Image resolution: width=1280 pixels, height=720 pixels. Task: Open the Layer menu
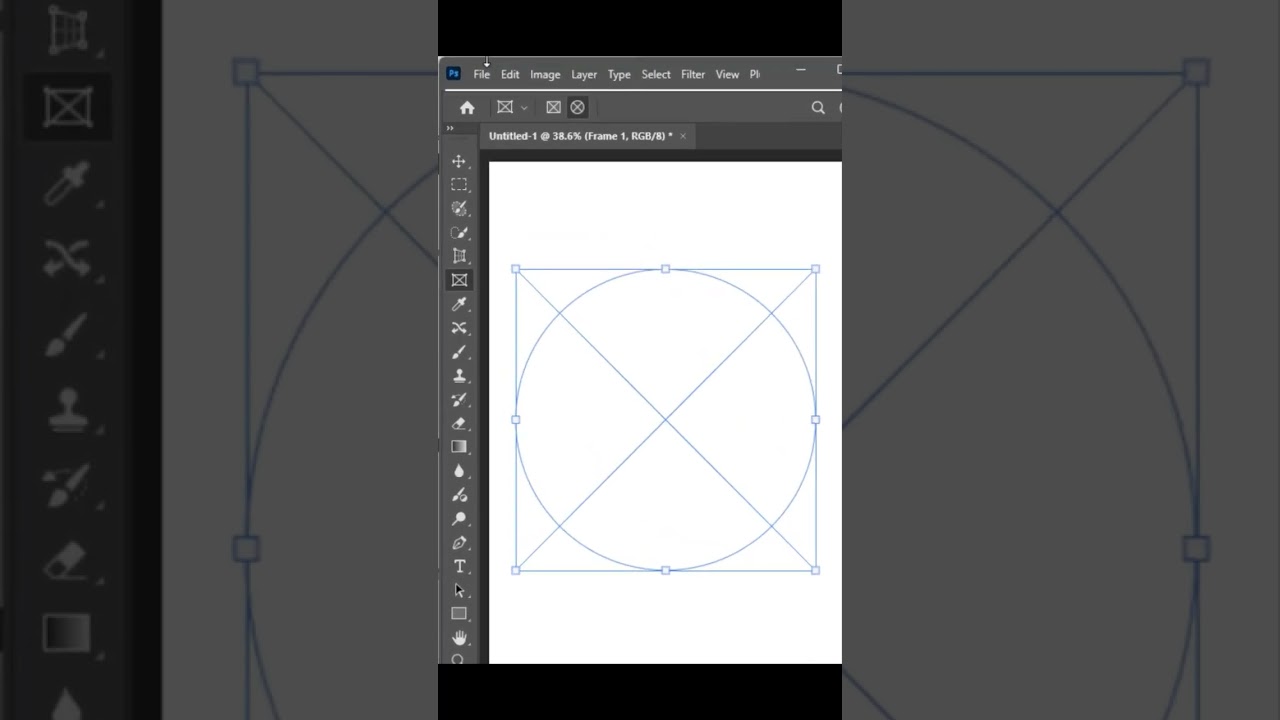[584, 74]
